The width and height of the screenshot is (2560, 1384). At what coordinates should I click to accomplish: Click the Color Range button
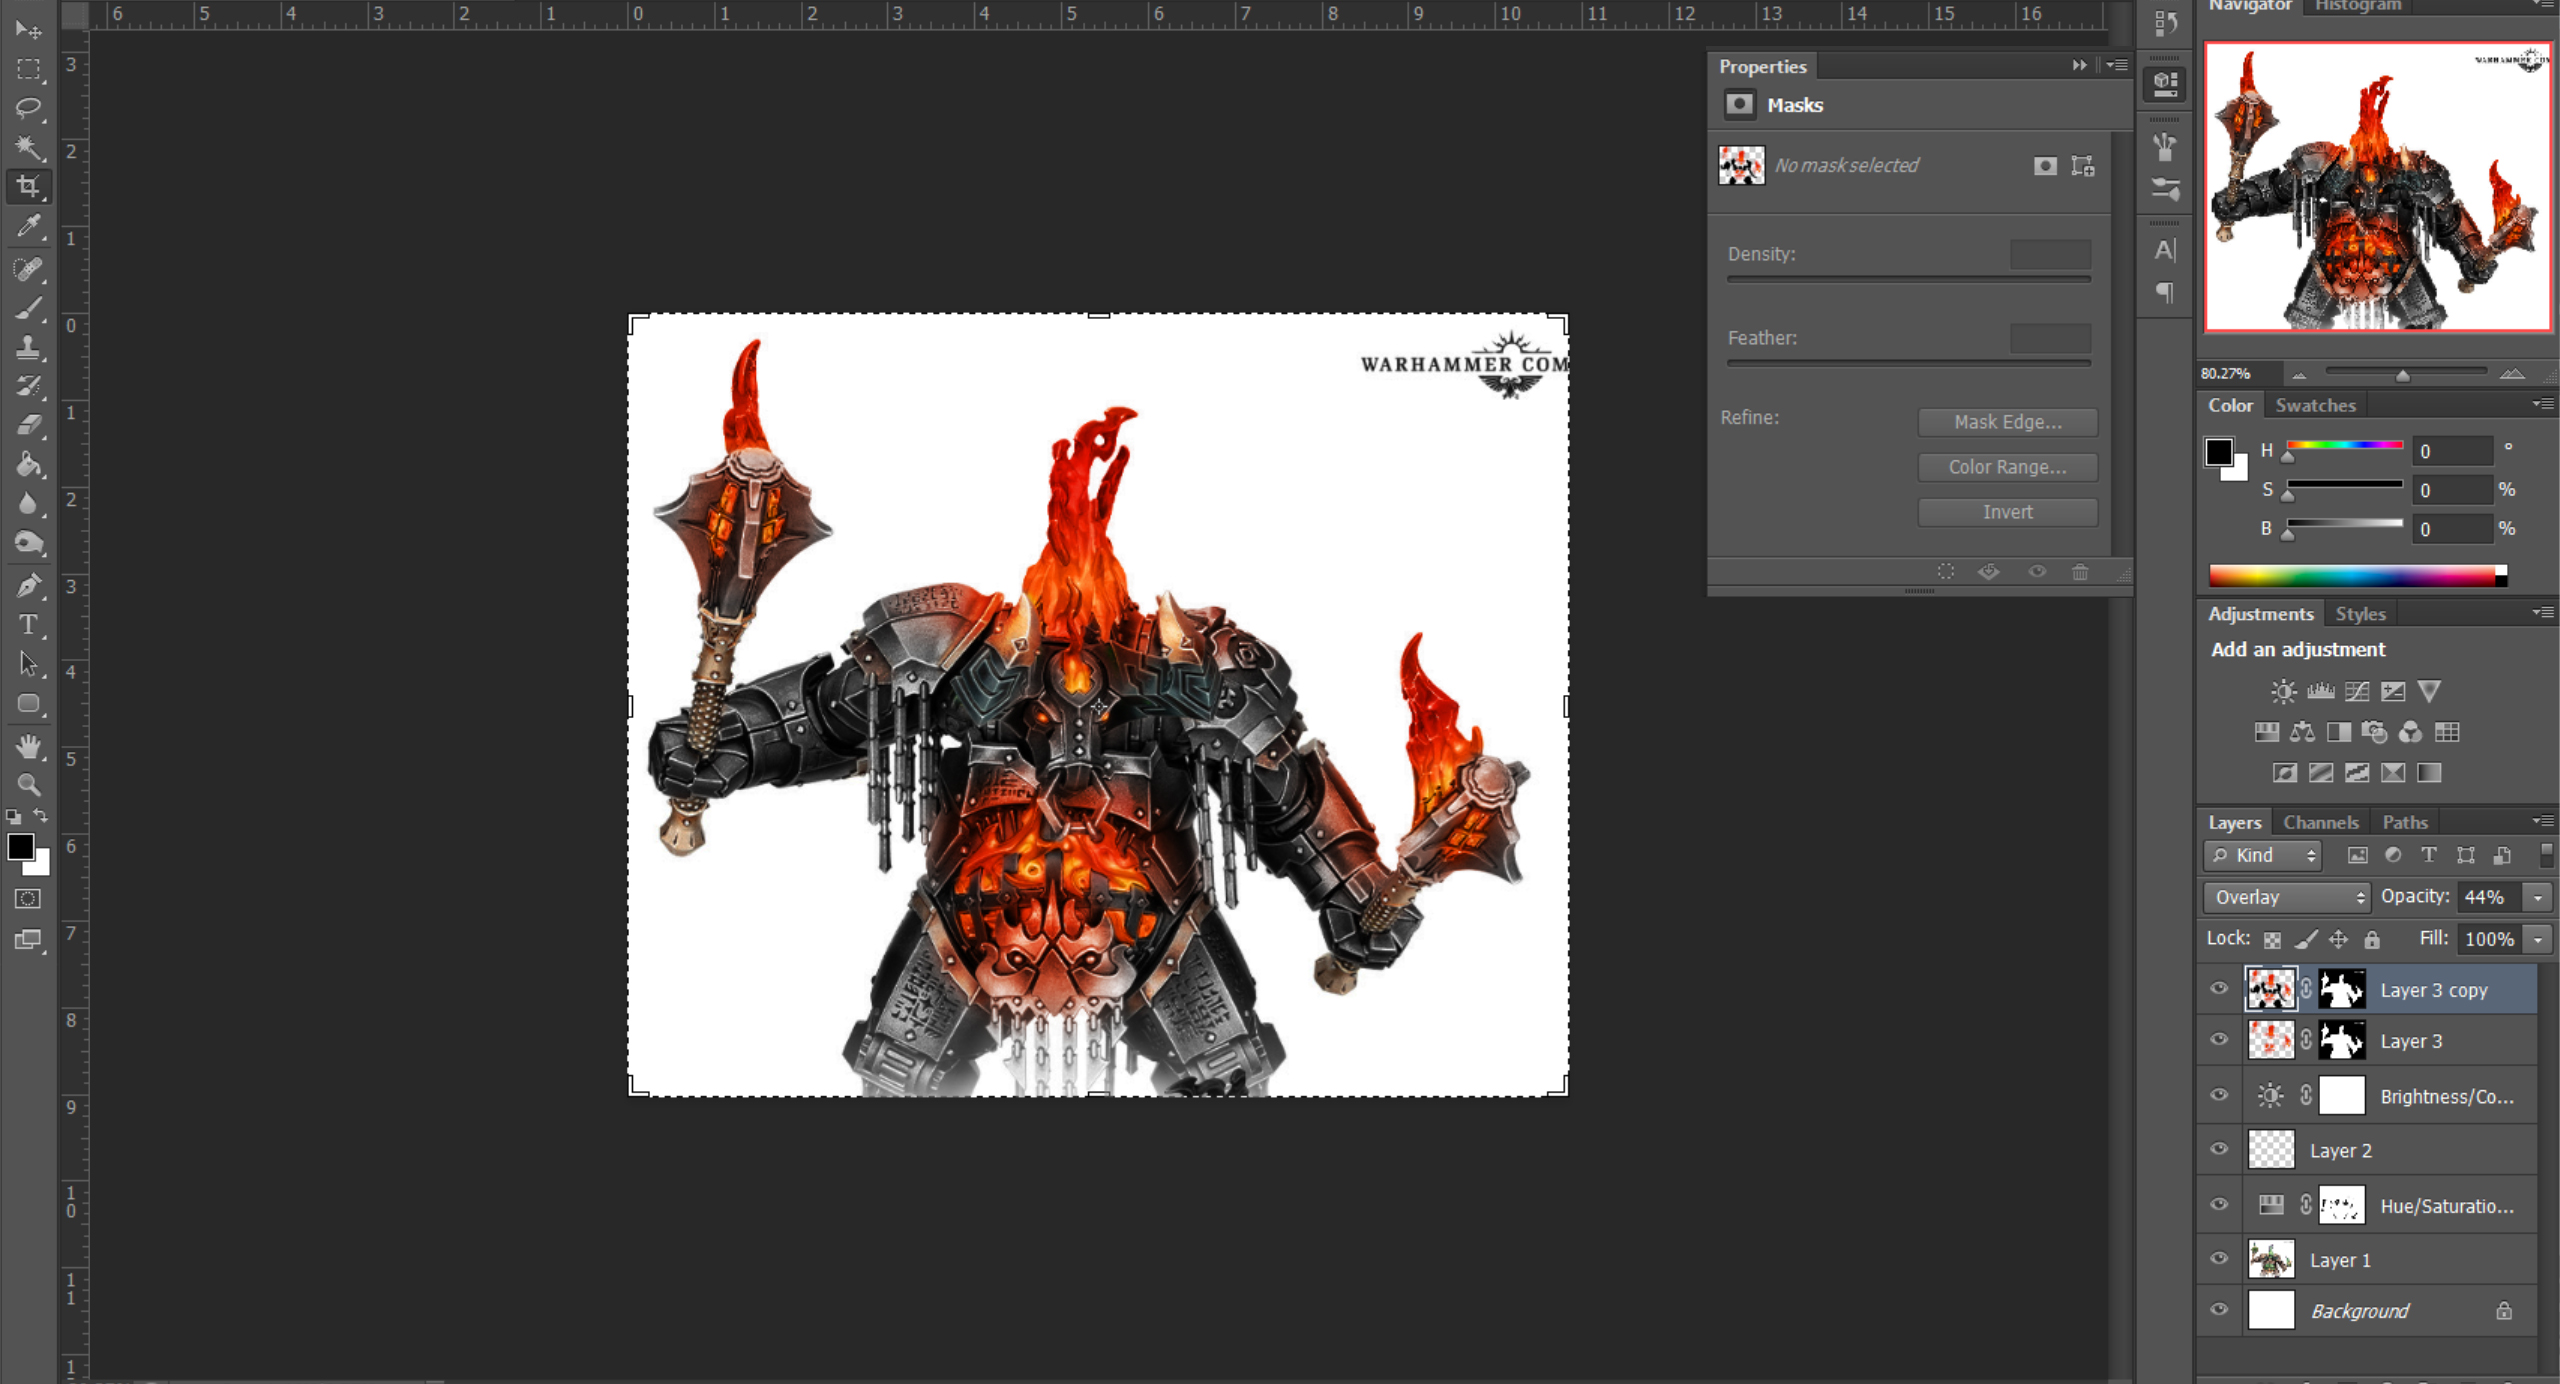(x=2007, y=467)
